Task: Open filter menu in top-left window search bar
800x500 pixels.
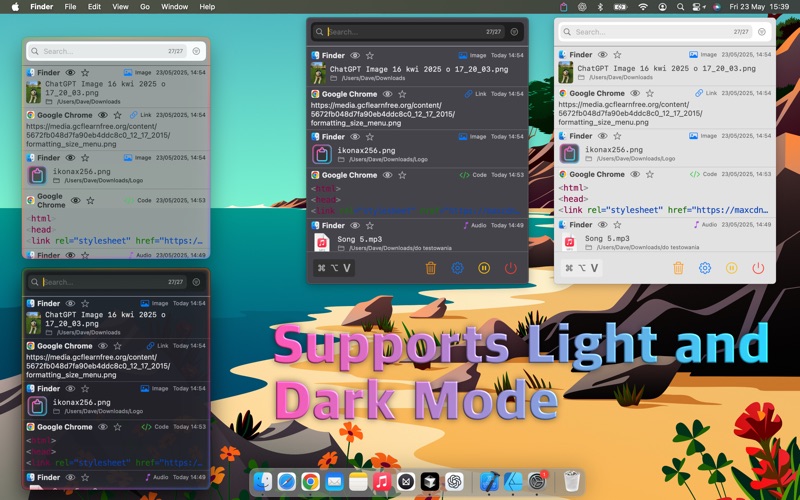Action: pyautogui.click(x=196, y=51)
